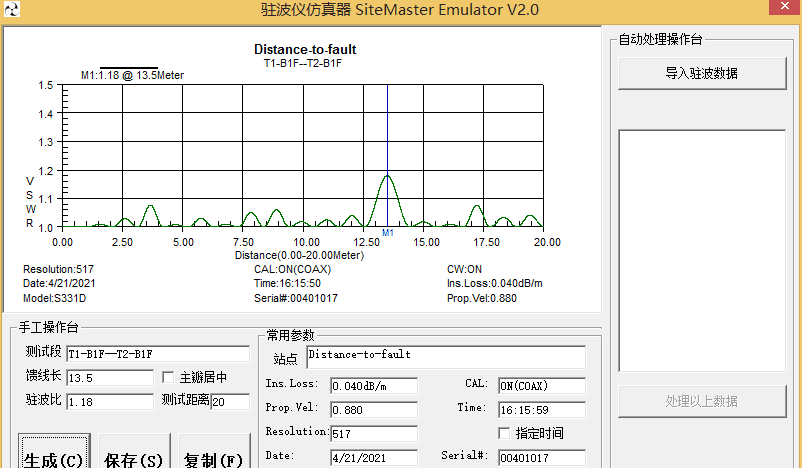Viewport: 803px width, 468px height.
Task: Click the 测试距离 test distance field
Action: coord(229,401)
